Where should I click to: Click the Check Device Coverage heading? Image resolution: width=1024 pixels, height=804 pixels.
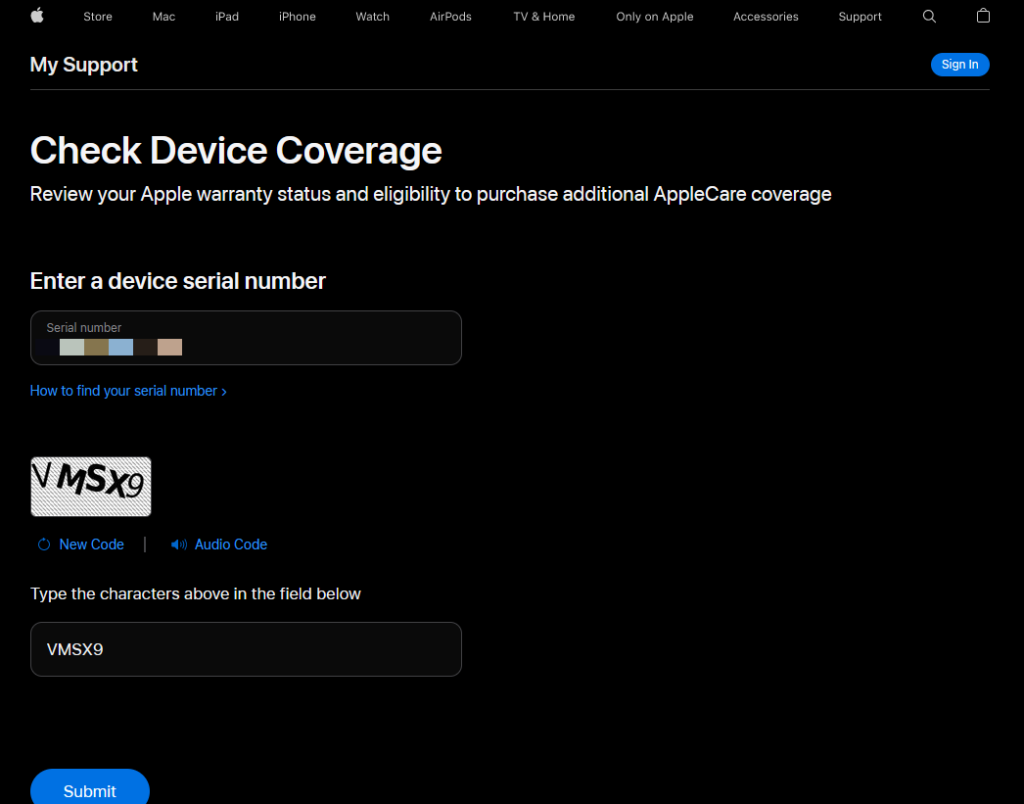236,151
